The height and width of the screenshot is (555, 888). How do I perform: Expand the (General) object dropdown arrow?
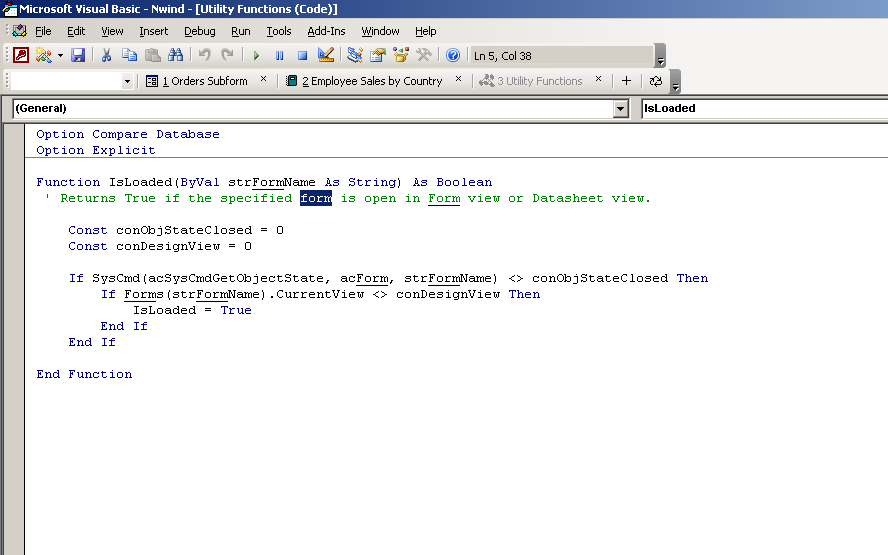[621, 109]
